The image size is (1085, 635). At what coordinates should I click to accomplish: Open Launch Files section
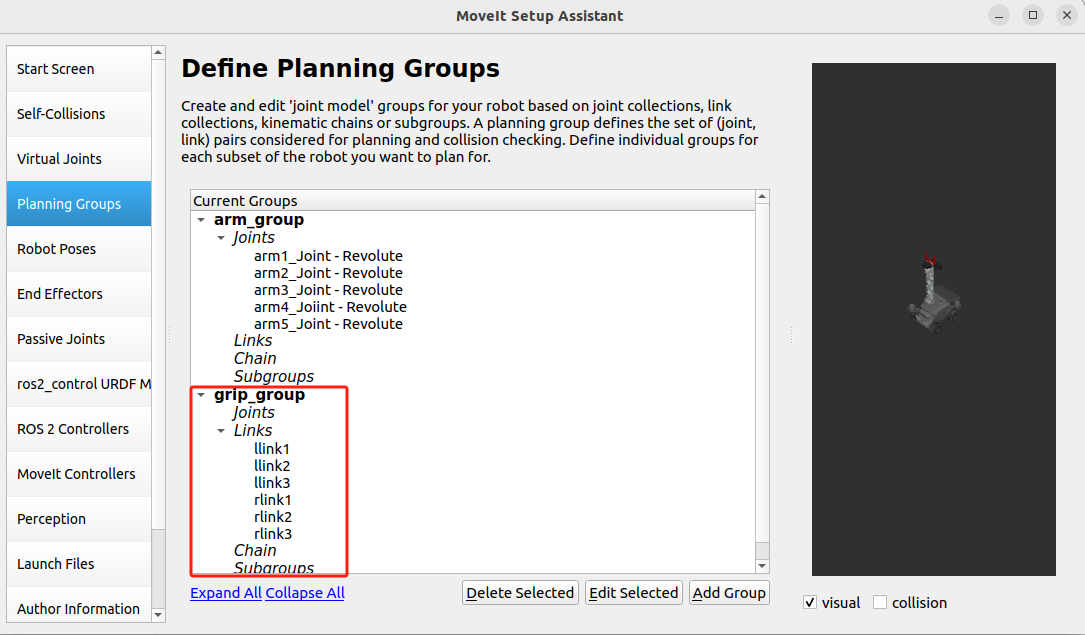(79, 564)
